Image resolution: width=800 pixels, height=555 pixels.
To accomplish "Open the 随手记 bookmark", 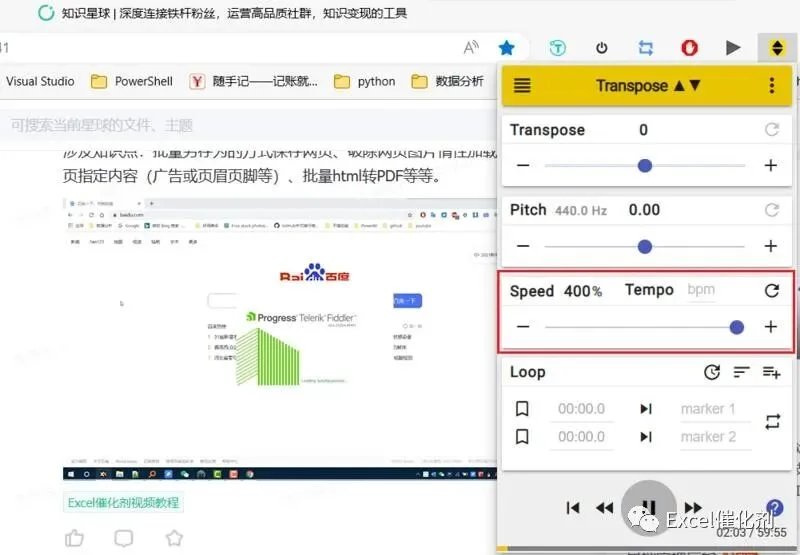I will (253, 81).
